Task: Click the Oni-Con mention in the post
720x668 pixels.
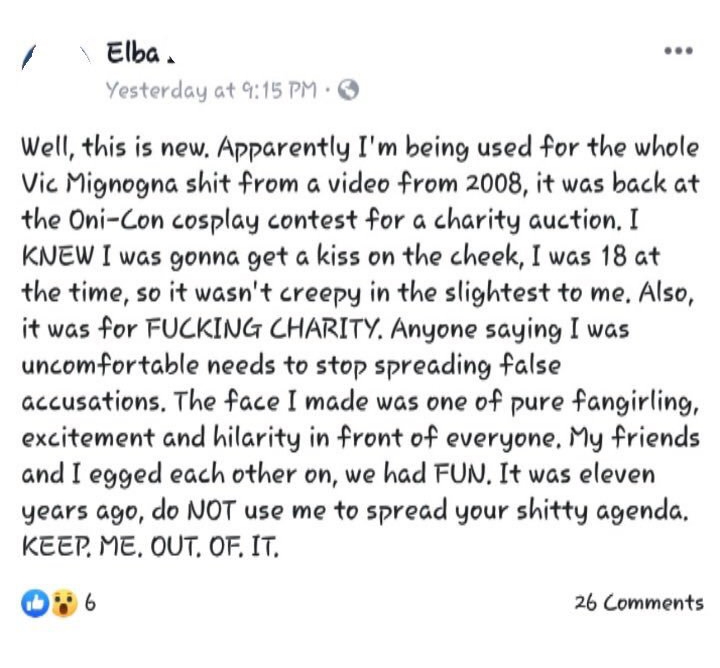Action: coord(116,220)
